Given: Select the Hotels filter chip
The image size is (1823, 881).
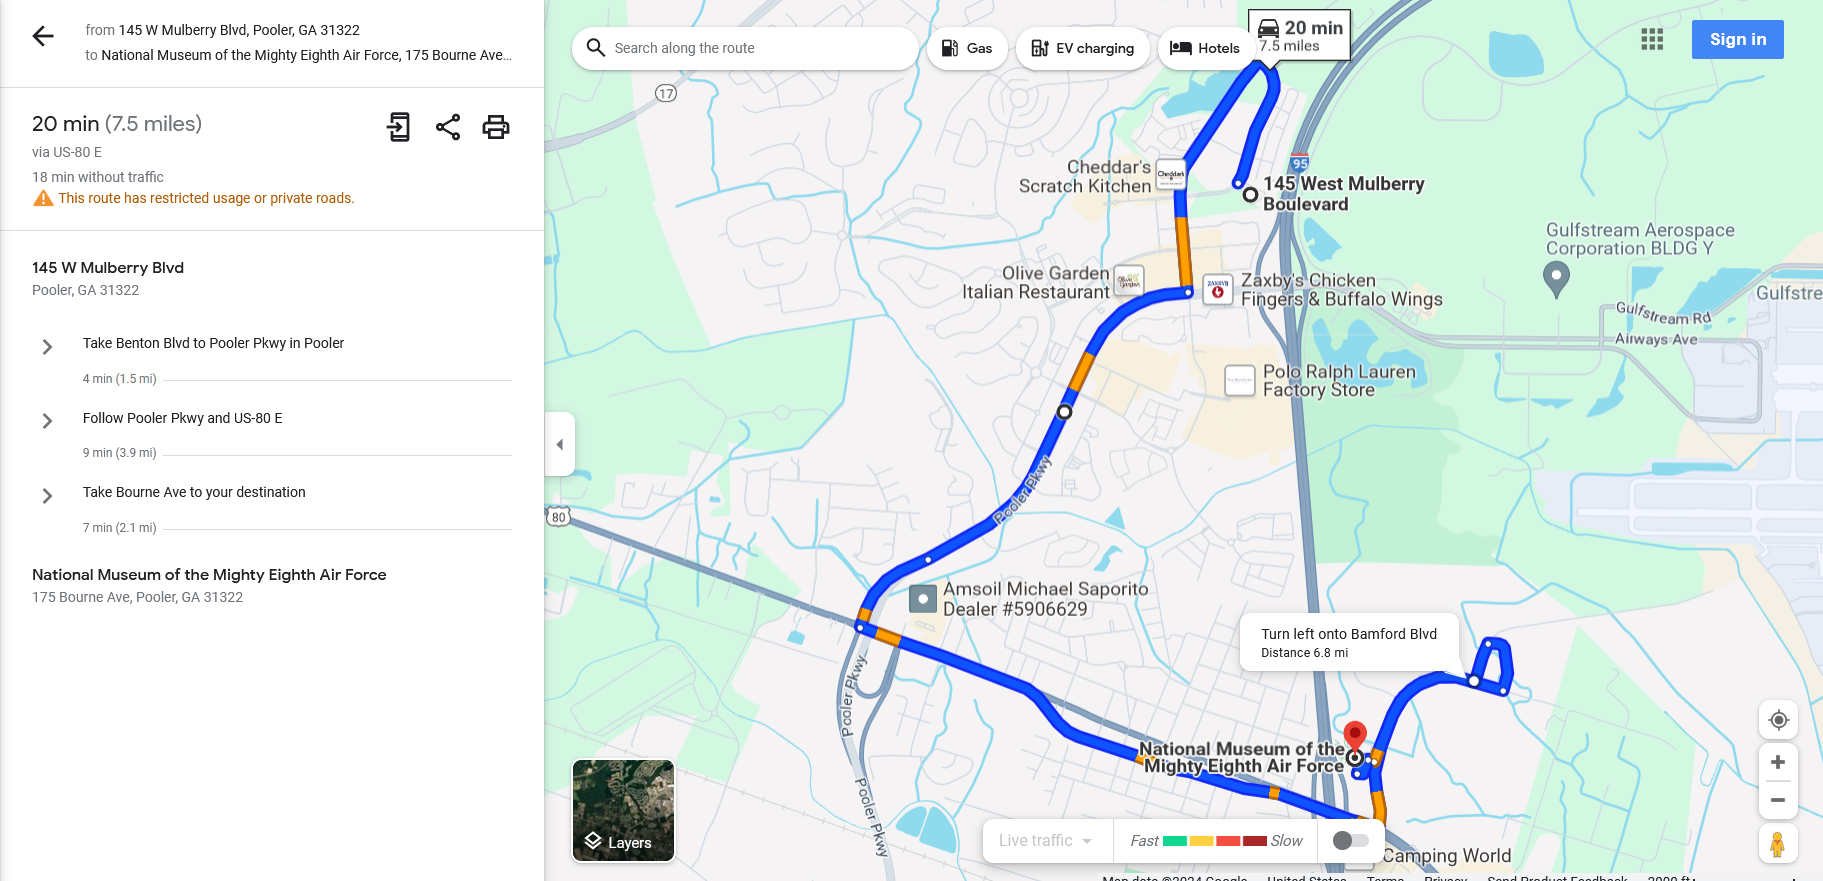Looking at the screenshot, I should click(x=1204, y=48).
